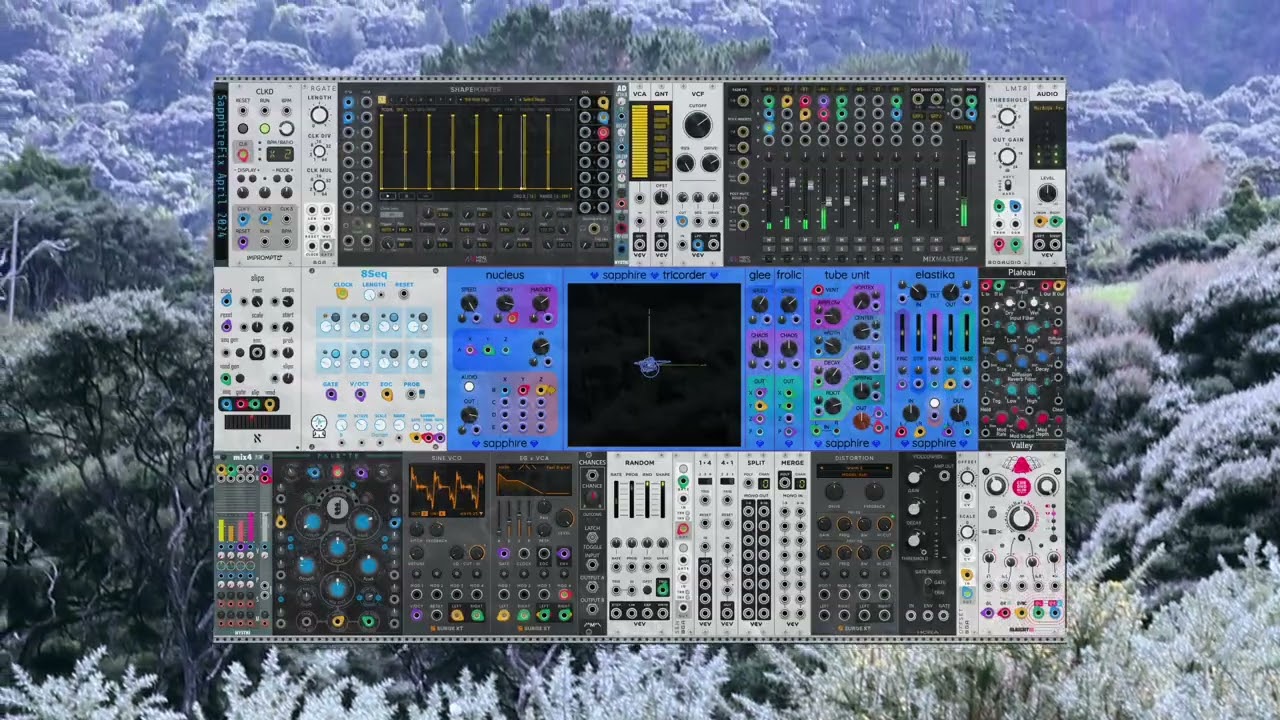Click the Sine VCO waveform display
The width and height of the screenshot is (1280, 720).
coord(447,490)
